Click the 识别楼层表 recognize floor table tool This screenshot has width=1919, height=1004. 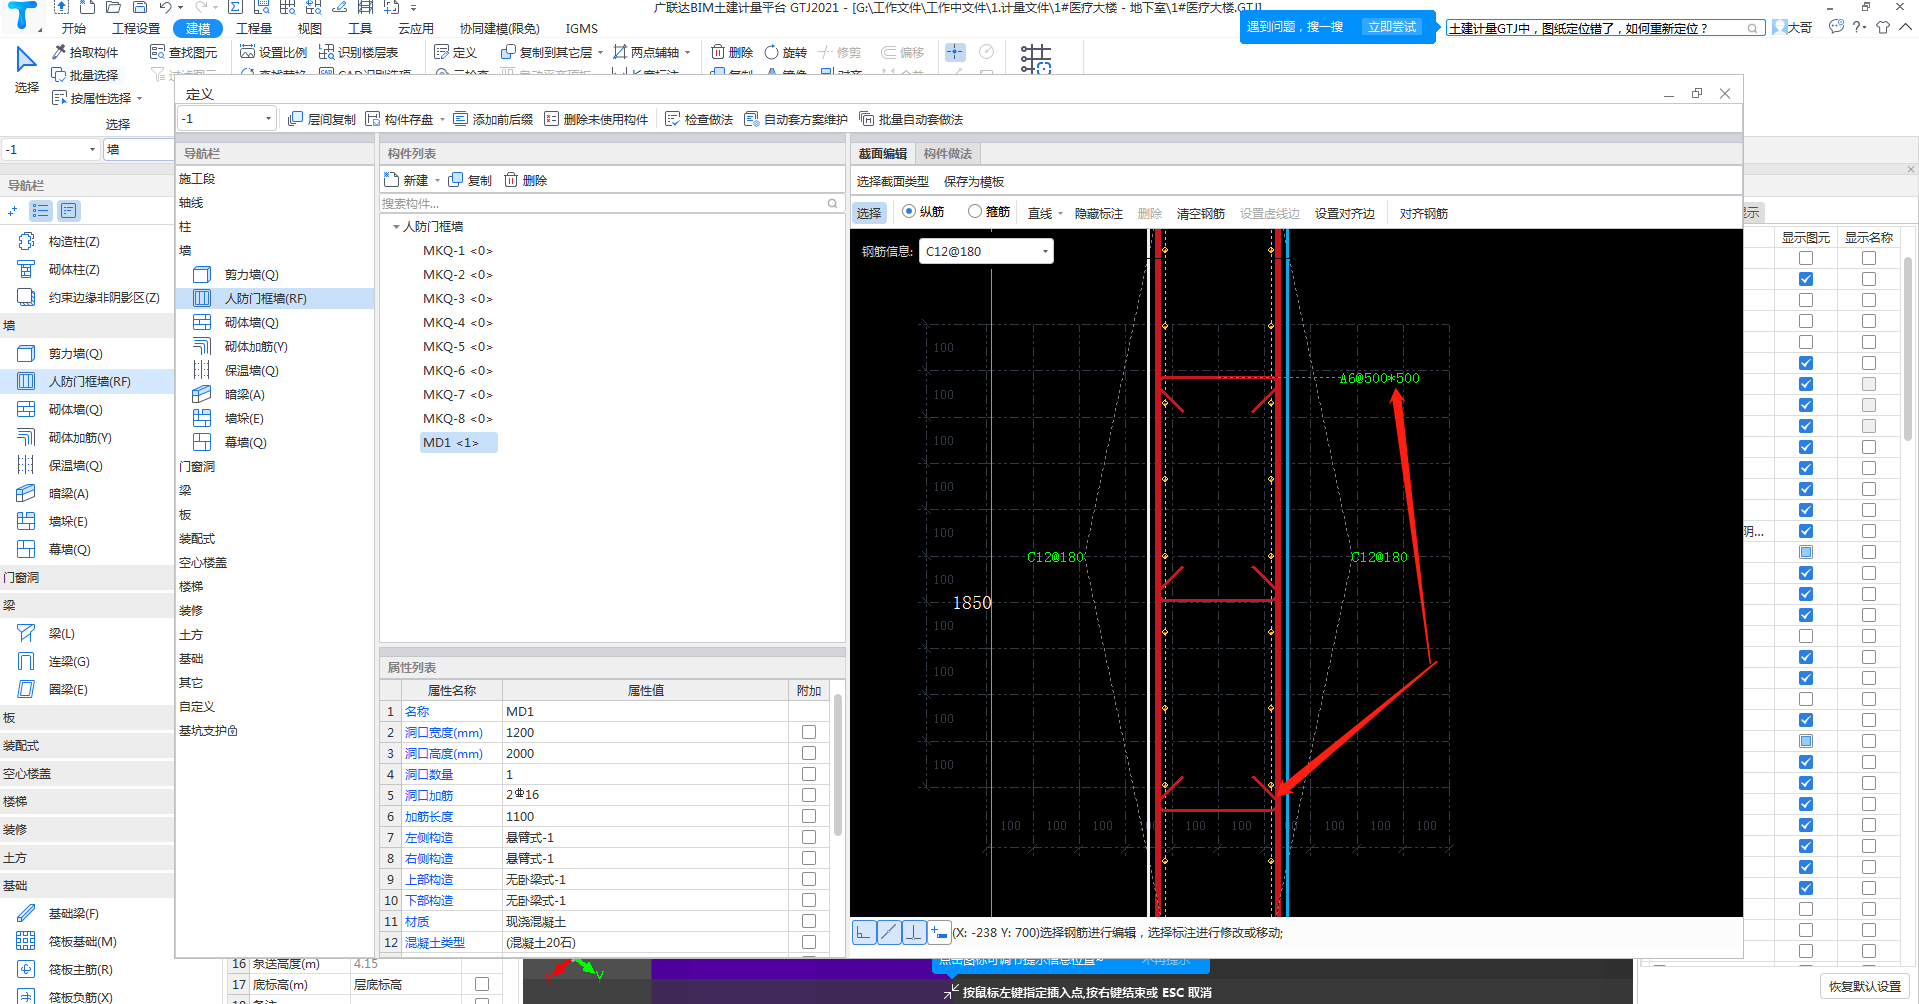pyautogui.click(x=358, y=52)
